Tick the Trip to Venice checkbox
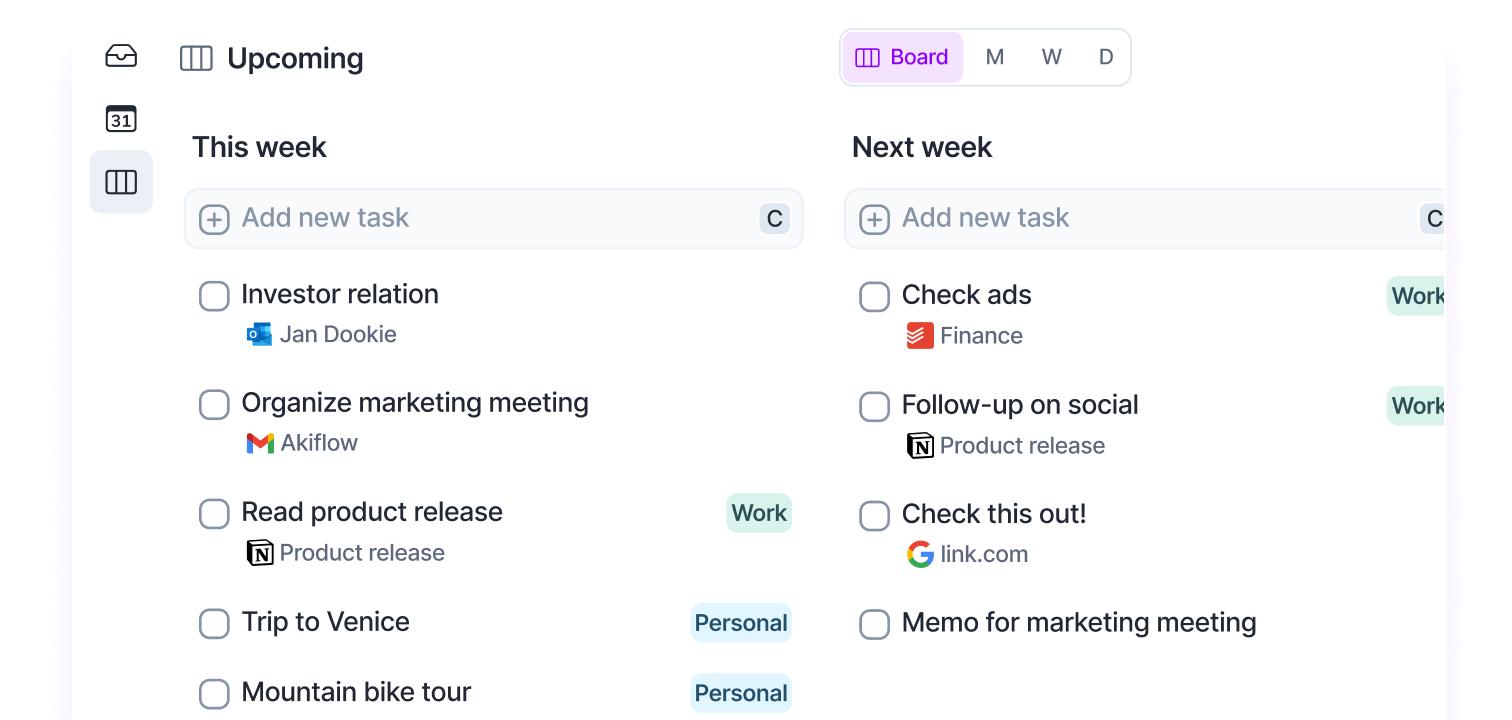Screen dimensions: 1512x720 [214, 623]
